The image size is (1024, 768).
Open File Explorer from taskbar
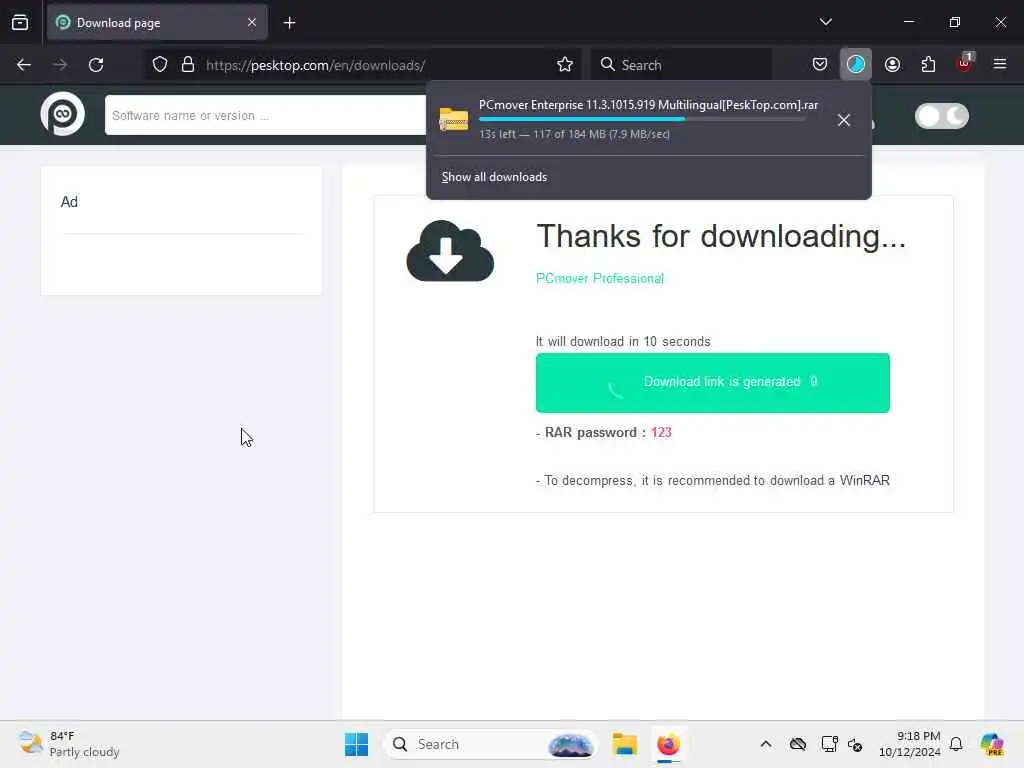tap(624, 744)
